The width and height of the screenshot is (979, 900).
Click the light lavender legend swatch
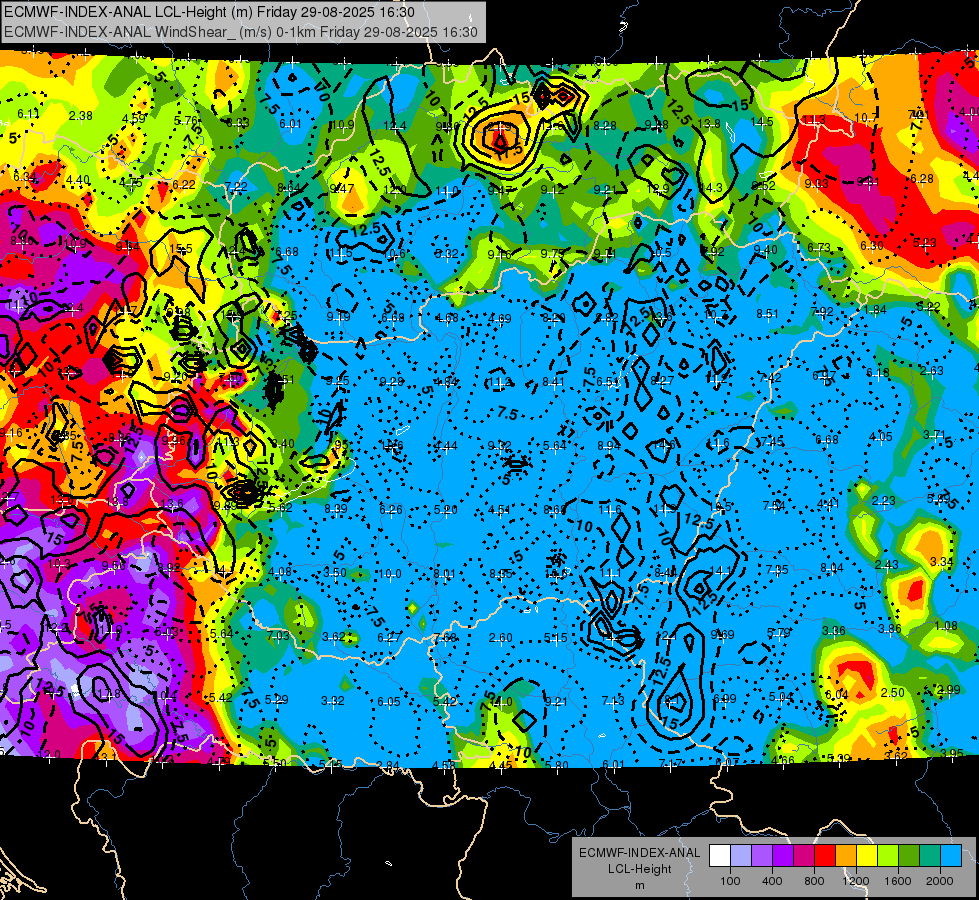[741, 856]
